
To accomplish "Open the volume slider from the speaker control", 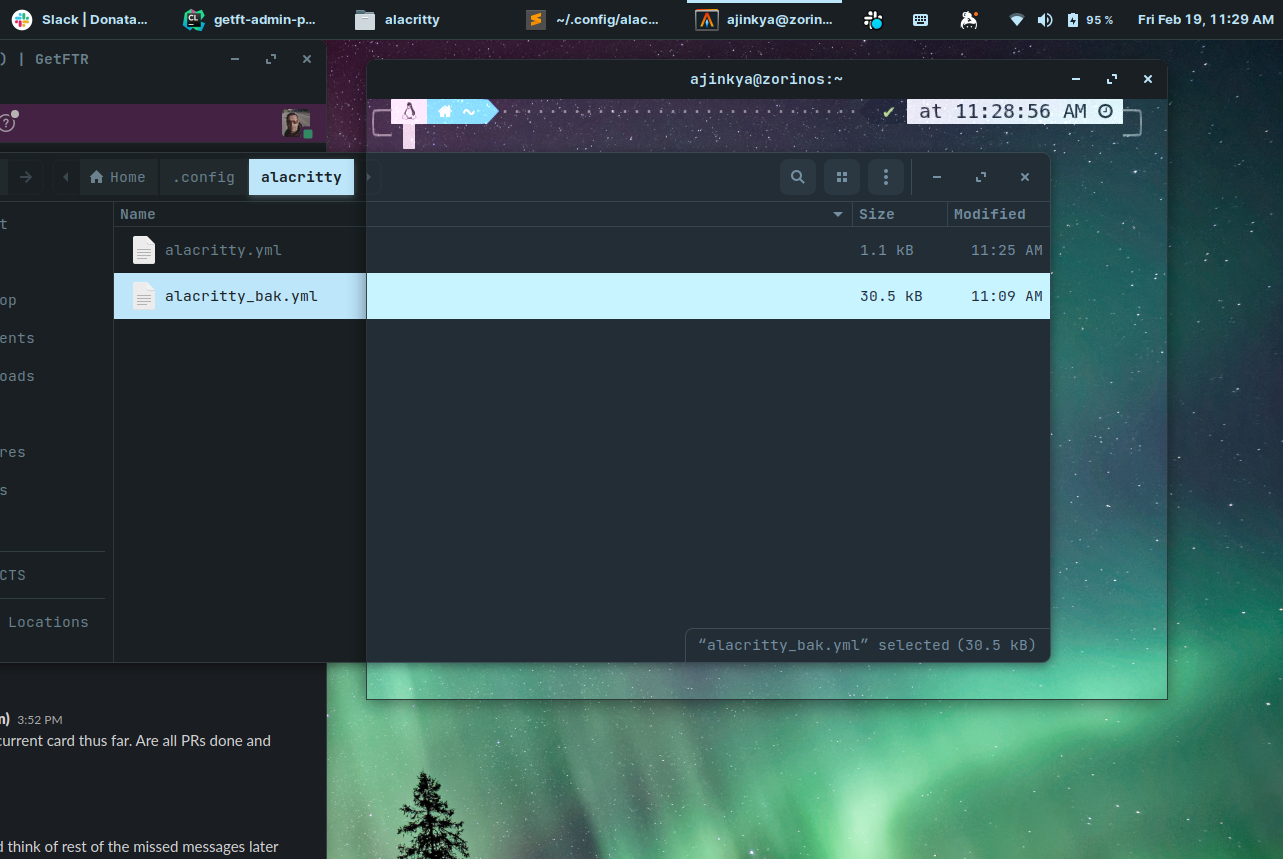I will tap(1045, 19).
